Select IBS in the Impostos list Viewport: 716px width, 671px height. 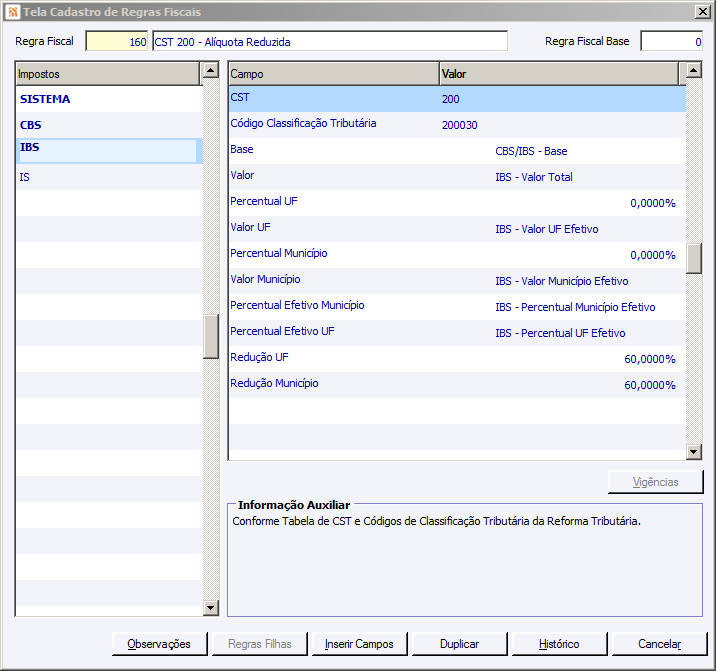point(109,151)
